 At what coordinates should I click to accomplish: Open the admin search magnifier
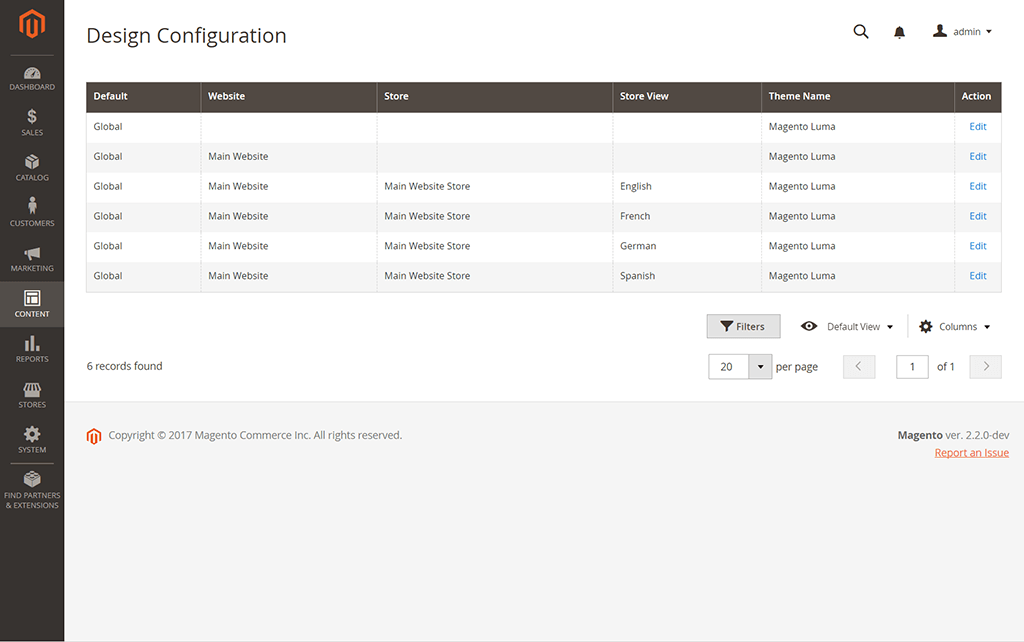(861, 31)
